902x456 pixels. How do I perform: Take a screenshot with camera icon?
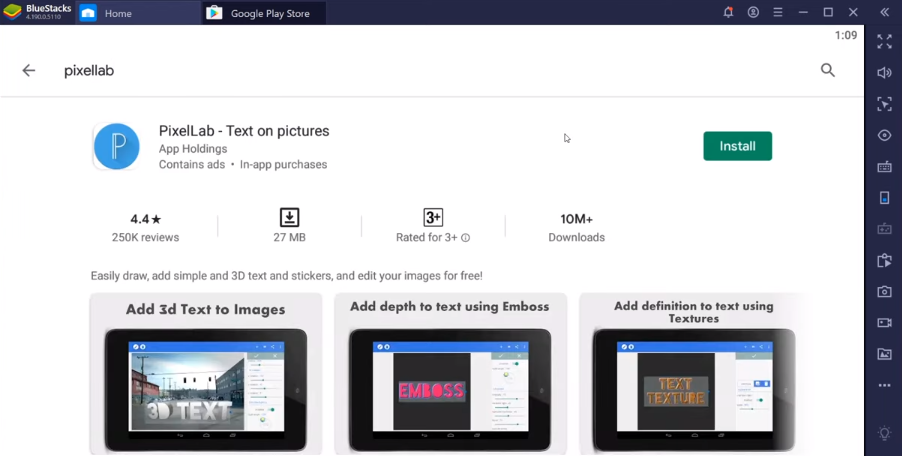pyautogui.click(x=884, y=292)
